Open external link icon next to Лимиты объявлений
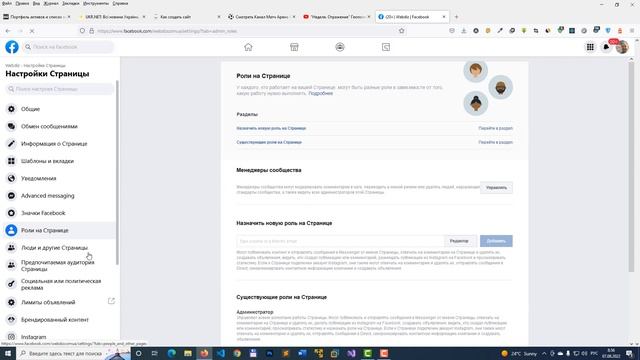640x360 pixels. click(x=111, y=301)
